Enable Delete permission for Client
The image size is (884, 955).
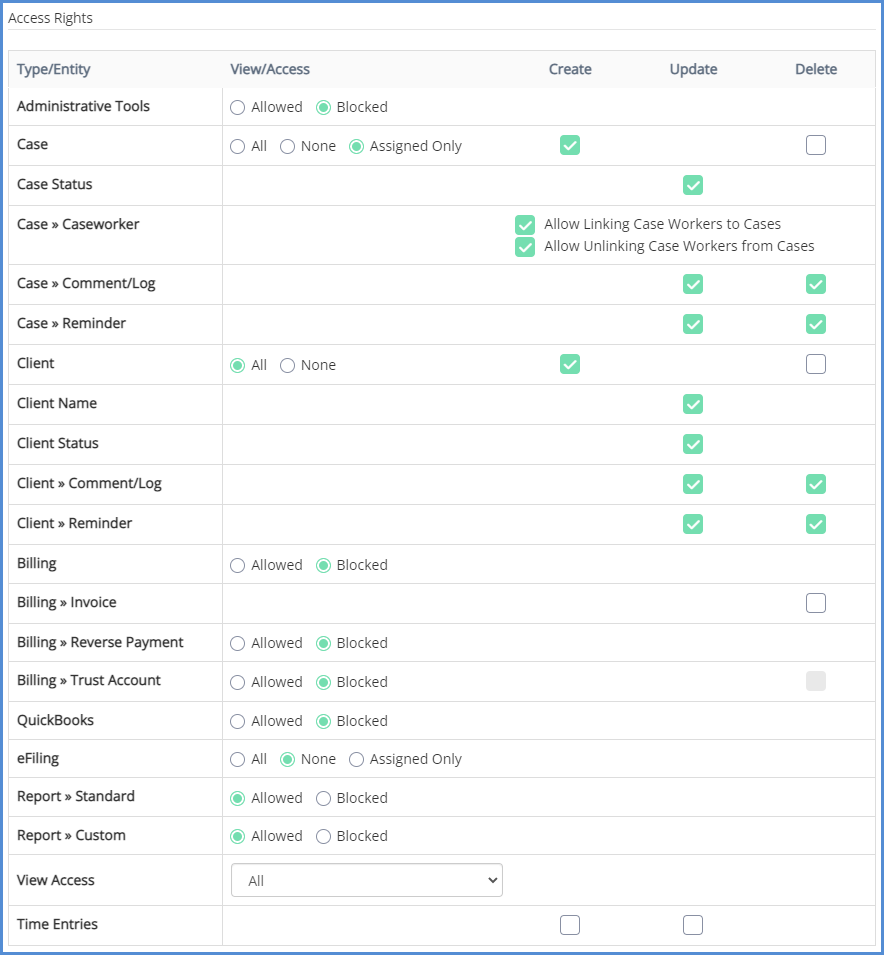(816, 364)
